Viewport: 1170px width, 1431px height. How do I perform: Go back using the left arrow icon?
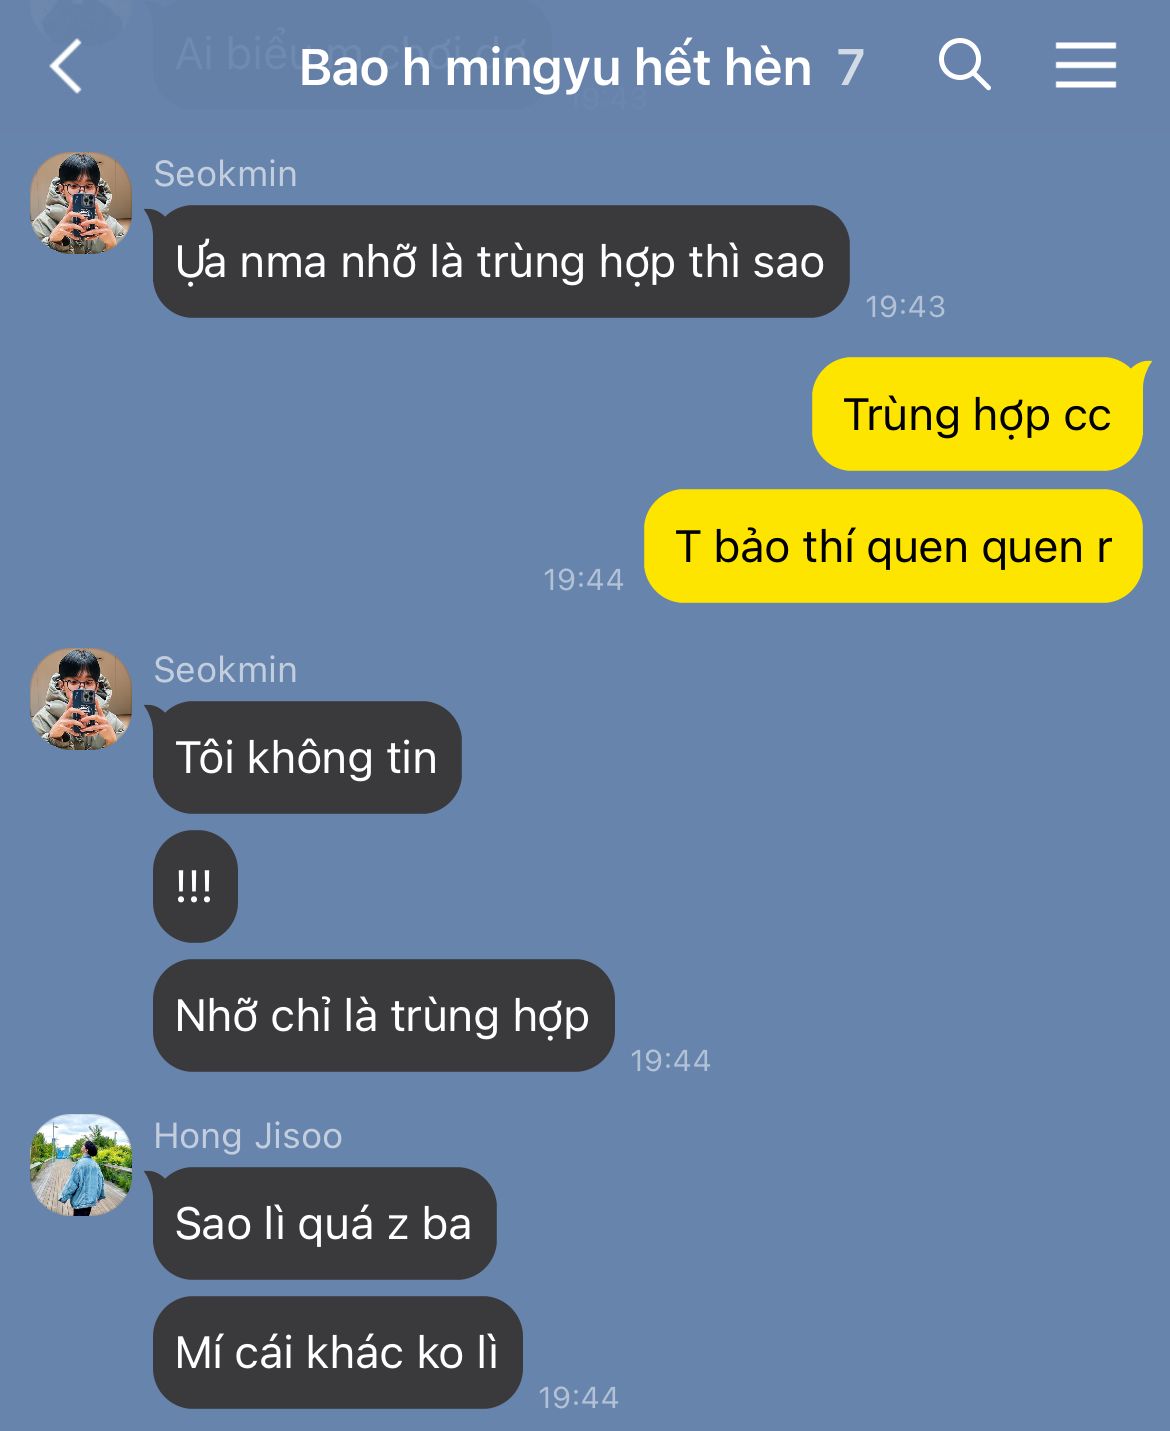coord(66,67)
